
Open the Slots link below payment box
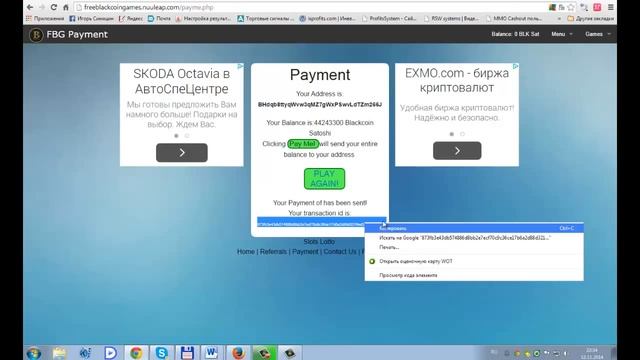(x=311, y=242)
